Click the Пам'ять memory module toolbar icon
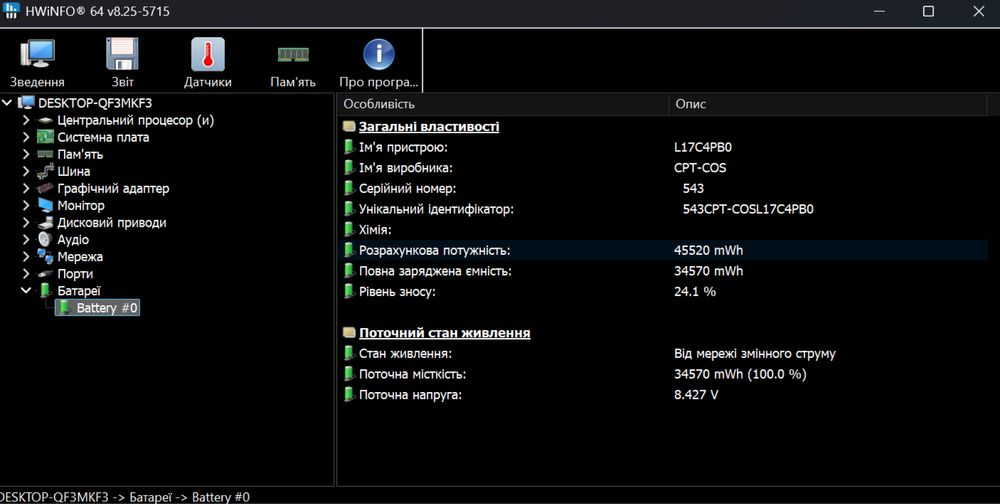Image resolution: width=1000 pixels, height=504 pixels. (293, 54)
